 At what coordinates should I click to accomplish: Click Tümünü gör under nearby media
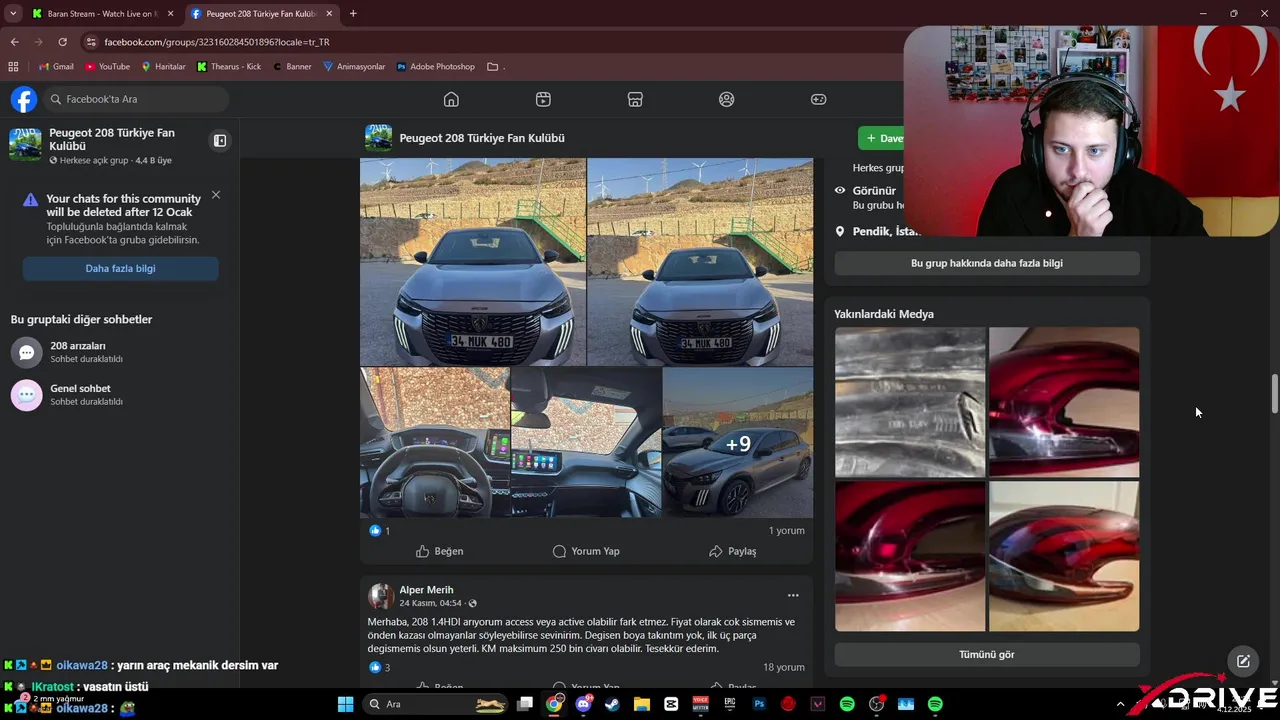pos(987,654)
